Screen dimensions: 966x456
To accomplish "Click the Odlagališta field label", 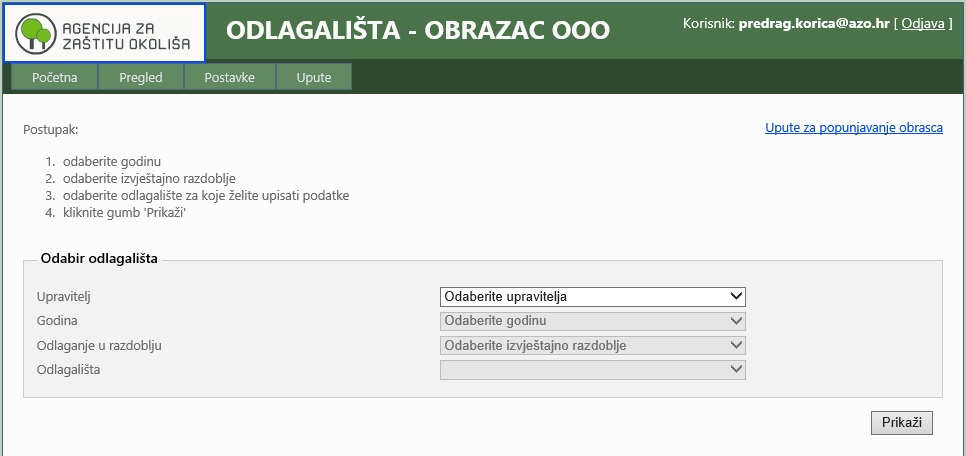I will pos(68,369).
